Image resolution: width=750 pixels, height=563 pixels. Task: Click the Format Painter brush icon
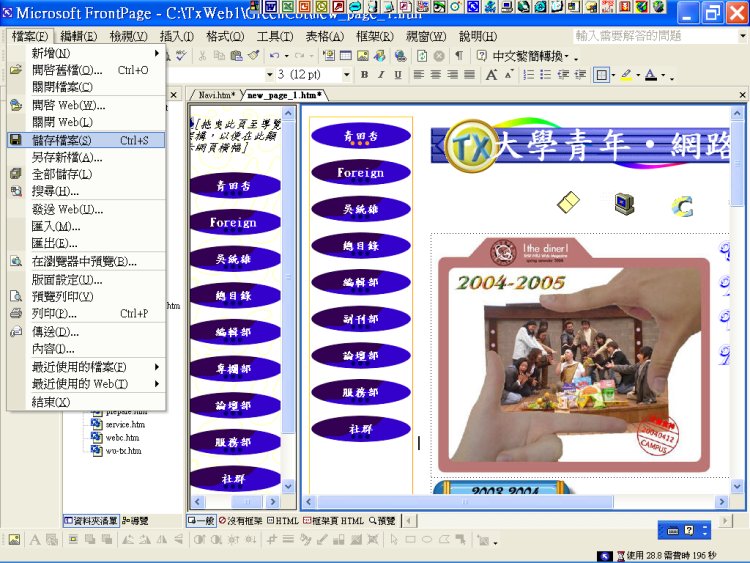pos(254,56)
